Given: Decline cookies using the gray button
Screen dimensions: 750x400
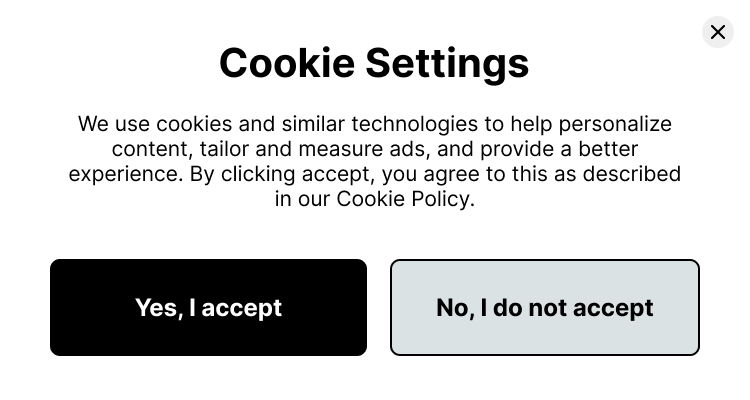Looking at the screenshot, I should click(544, 308).
